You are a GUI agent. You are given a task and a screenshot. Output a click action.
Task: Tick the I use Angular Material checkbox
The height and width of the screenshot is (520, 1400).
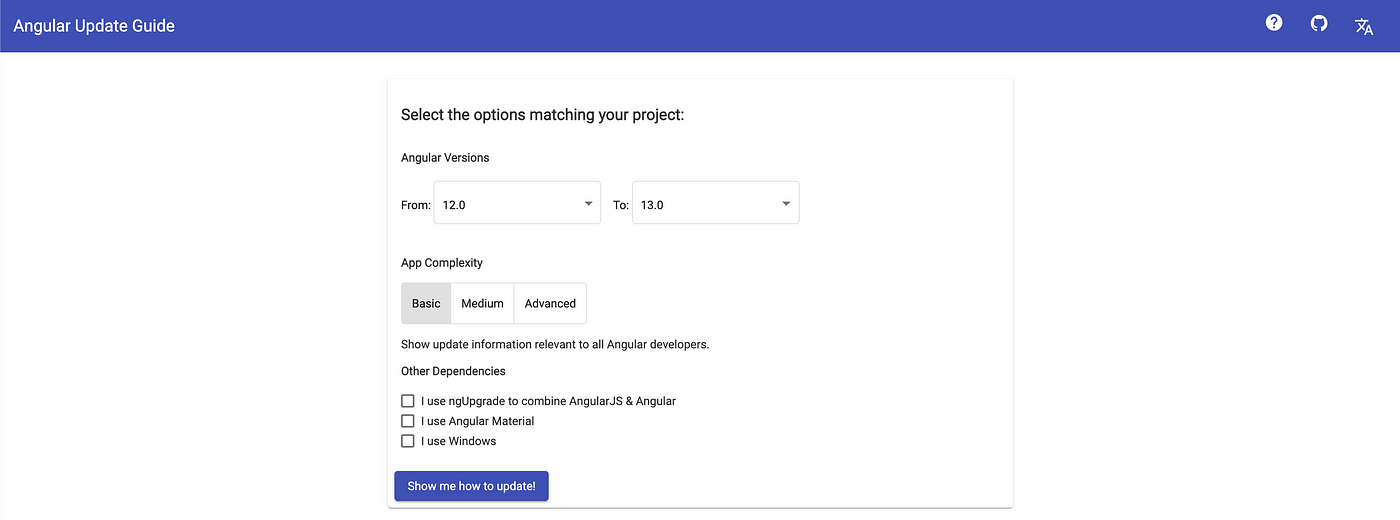click(407, 421)
